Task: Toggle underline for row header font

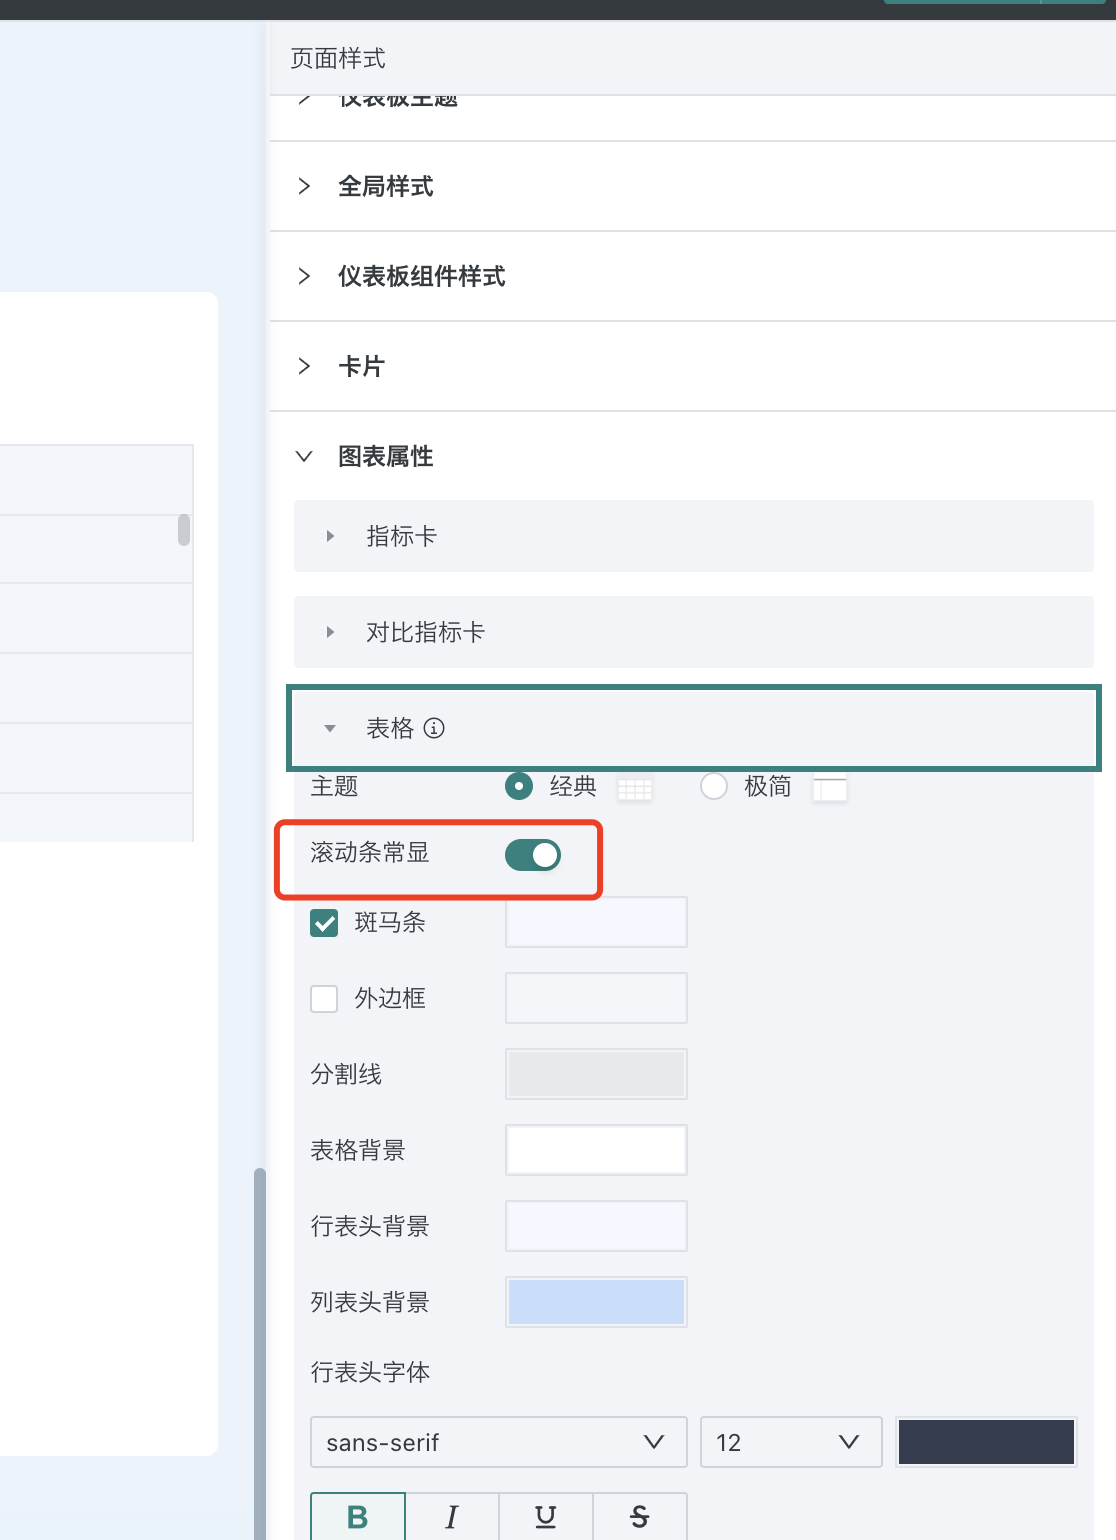Action: coord(546,1517)
